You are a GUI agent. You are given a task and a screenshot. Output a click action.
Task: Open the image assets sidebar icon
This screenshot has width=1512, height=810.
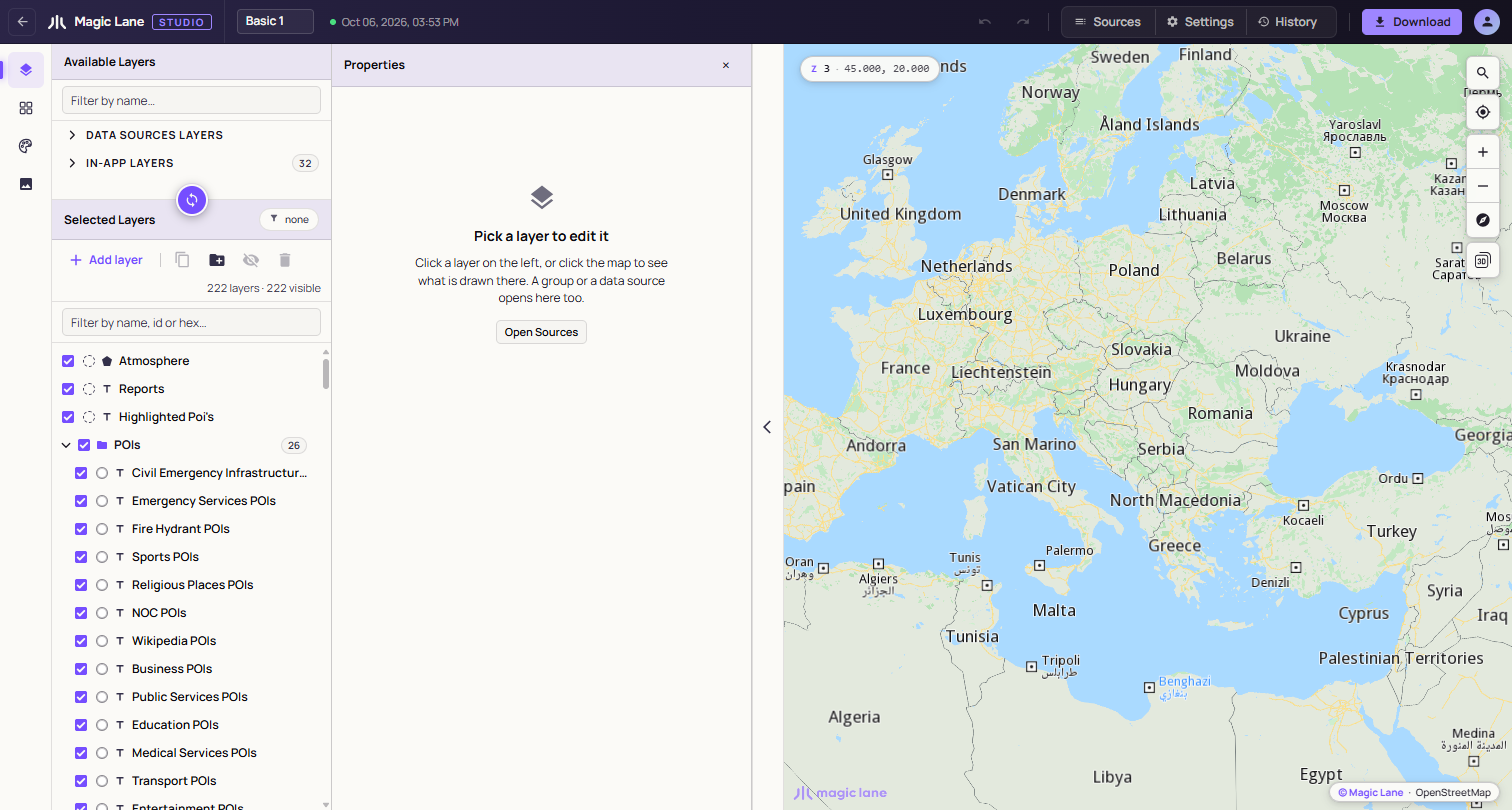[26, 184]
